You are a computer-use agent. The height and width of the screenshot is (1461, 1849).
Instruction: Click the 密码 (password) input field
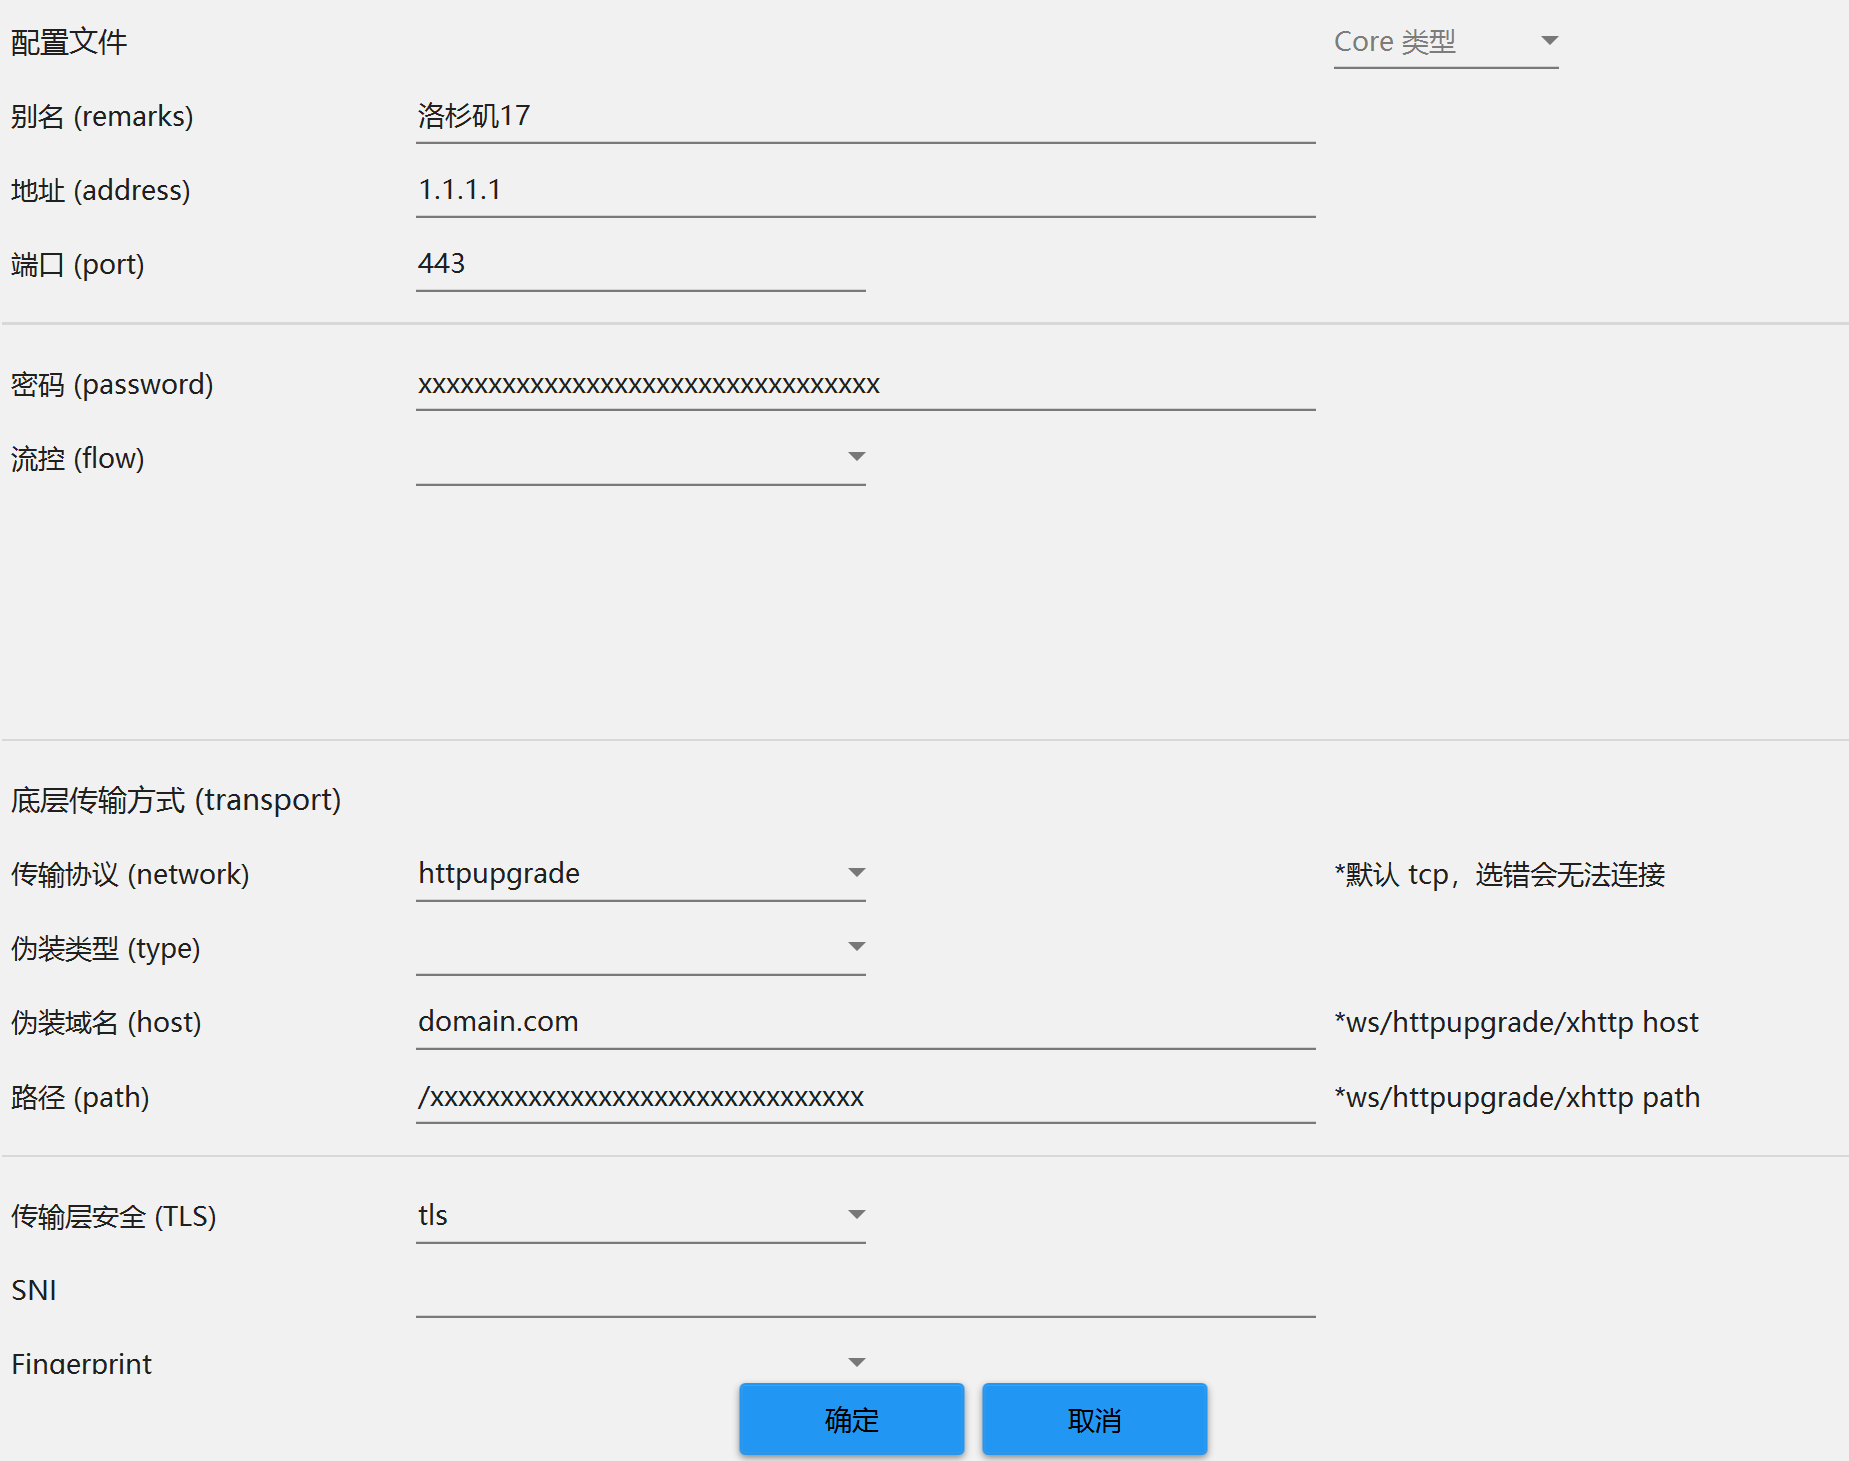[865, 385]
